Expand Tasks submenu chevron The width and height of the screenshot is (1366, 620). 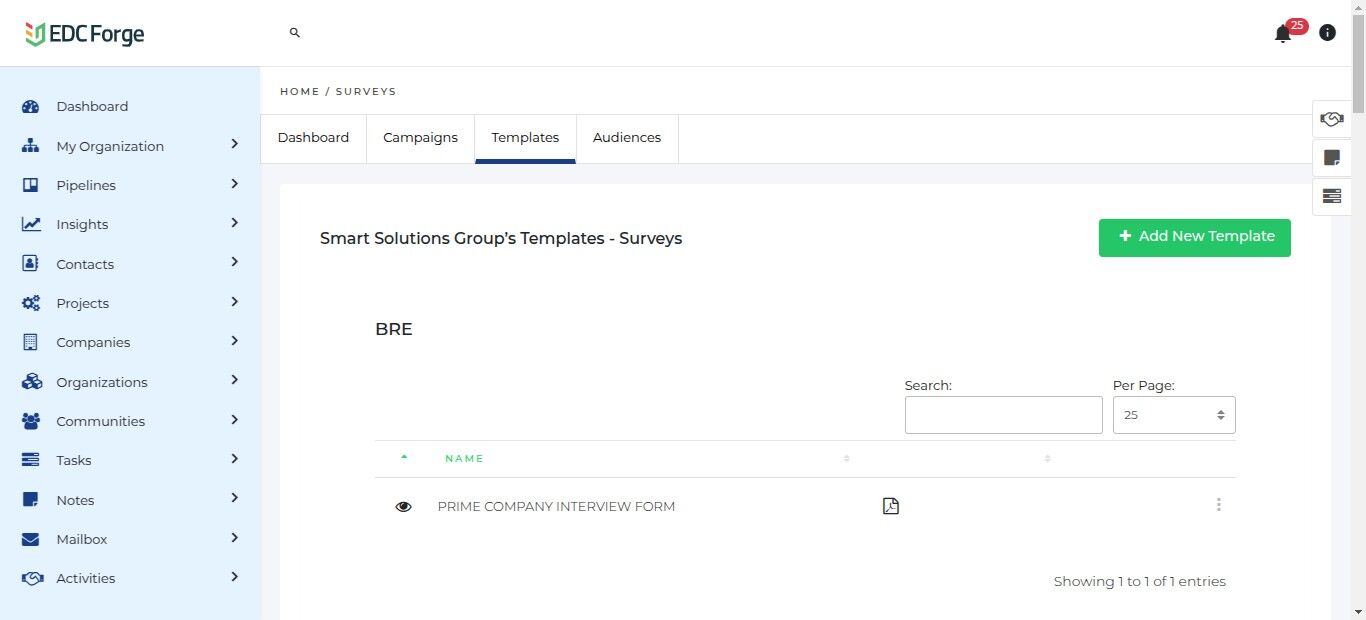(234, 459)
